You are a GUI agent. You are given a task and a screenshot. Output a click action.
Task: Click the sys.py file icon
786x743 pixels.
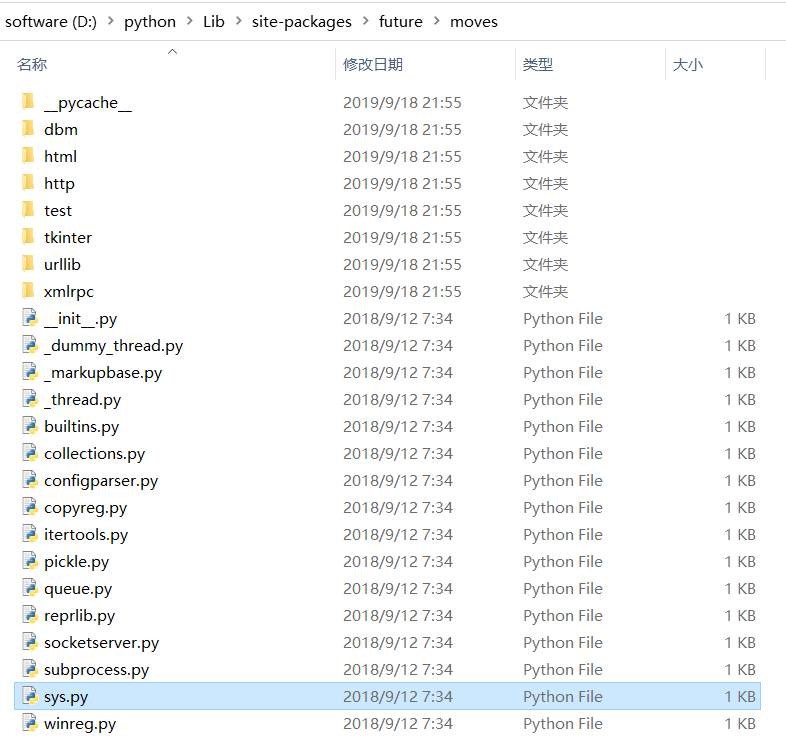click(30, 696)
